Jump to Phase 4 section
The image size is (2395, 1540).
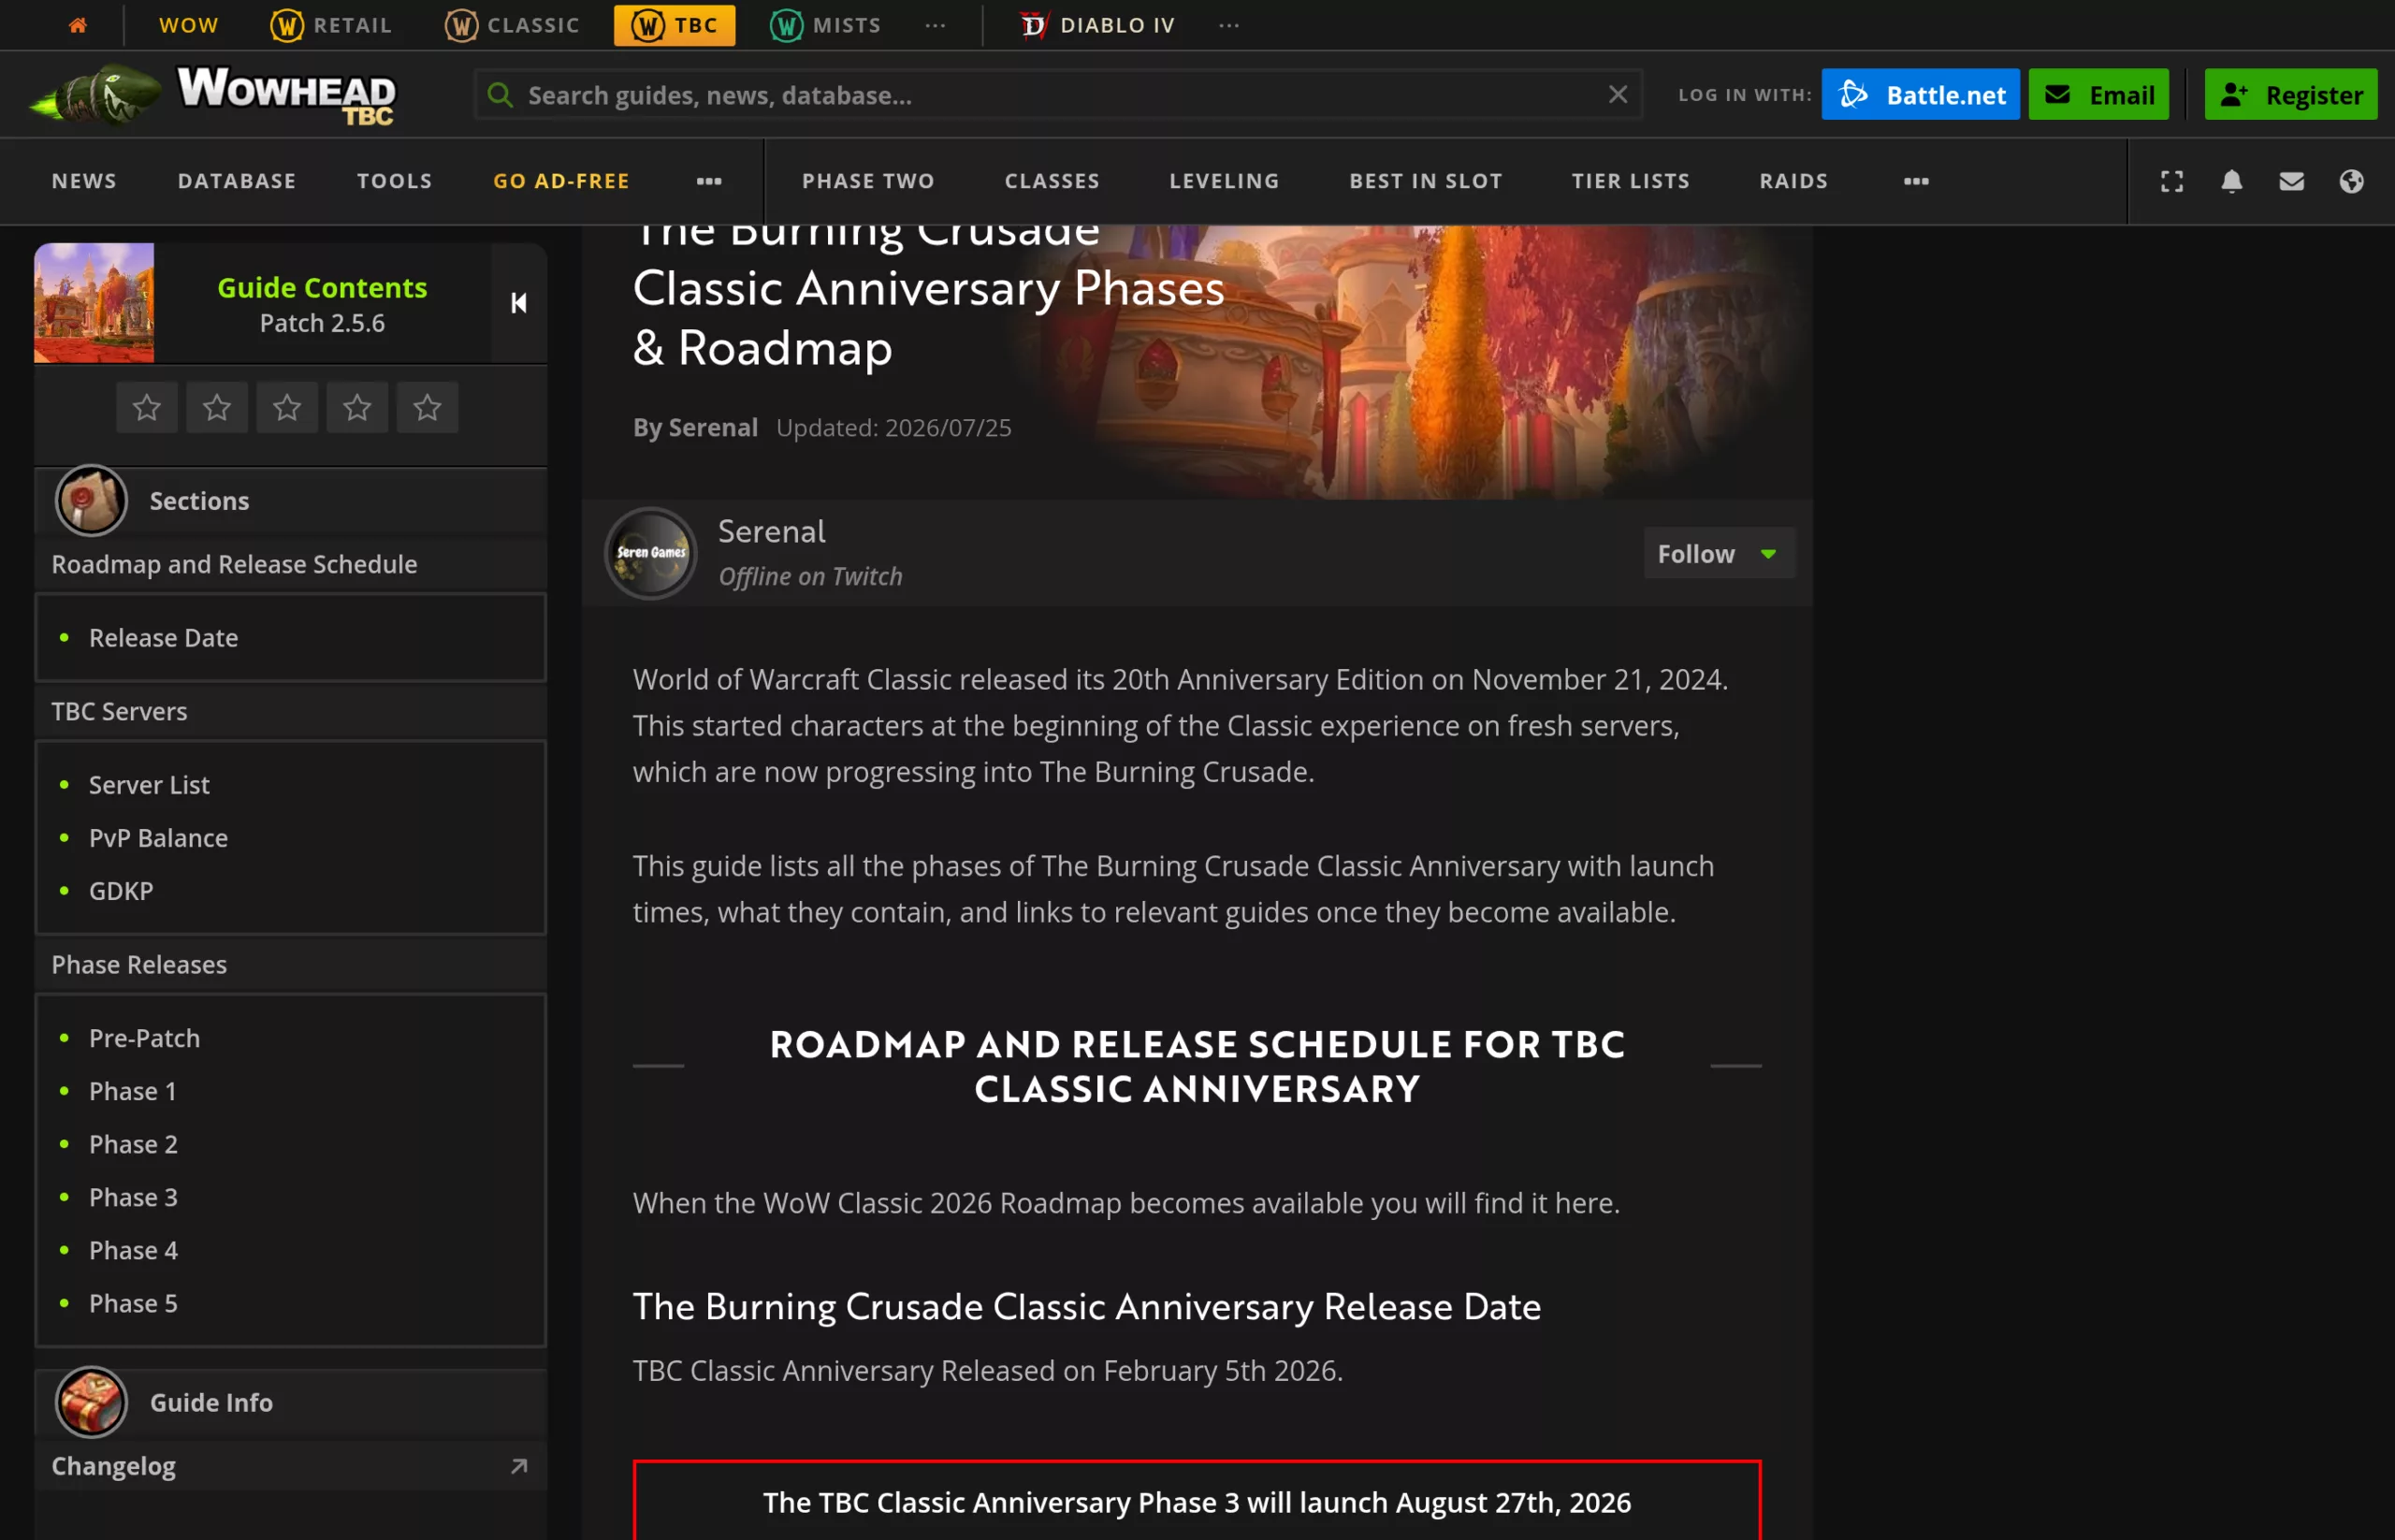(x=133, y=1250)
